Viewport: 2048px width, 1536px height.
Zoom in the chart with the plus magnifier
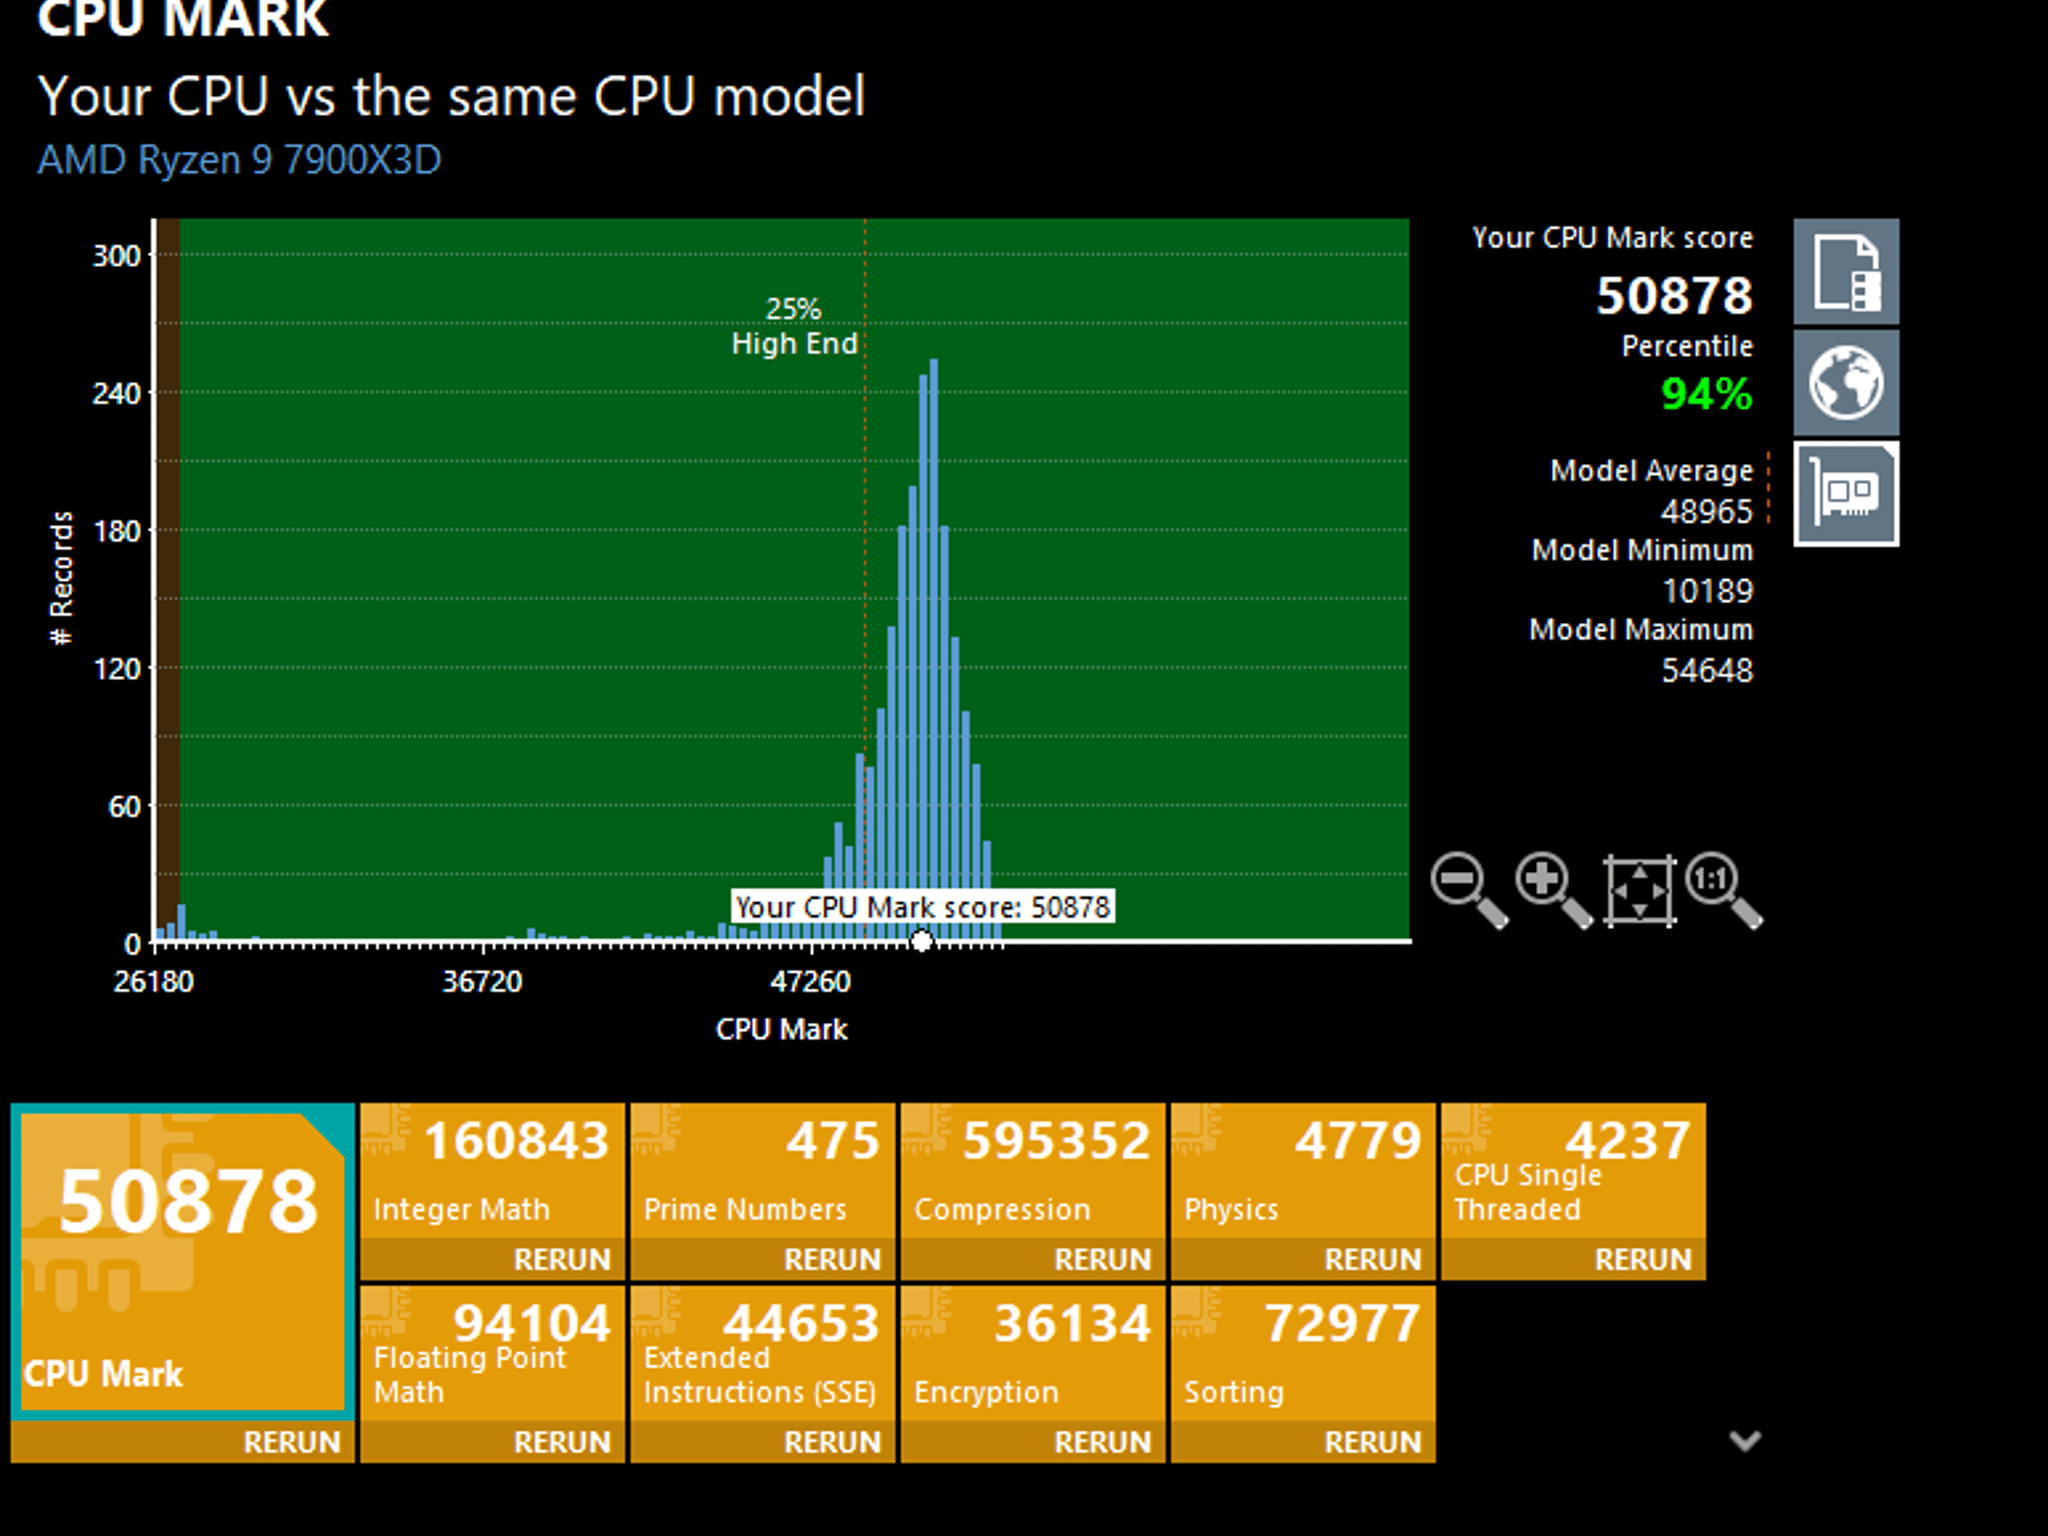pyautogui.click(x=1553, y=890)
